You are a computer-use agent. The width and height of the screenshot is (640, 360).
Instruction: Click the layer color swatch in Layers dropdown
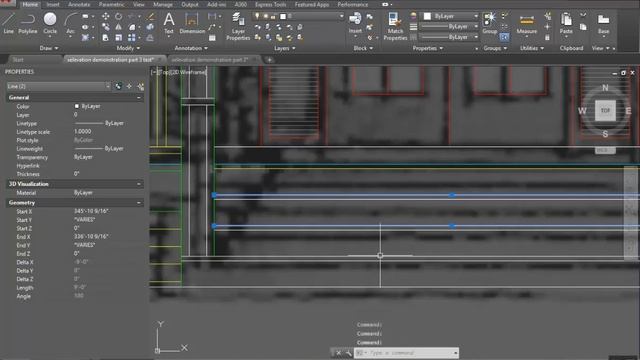pos(283,16)
